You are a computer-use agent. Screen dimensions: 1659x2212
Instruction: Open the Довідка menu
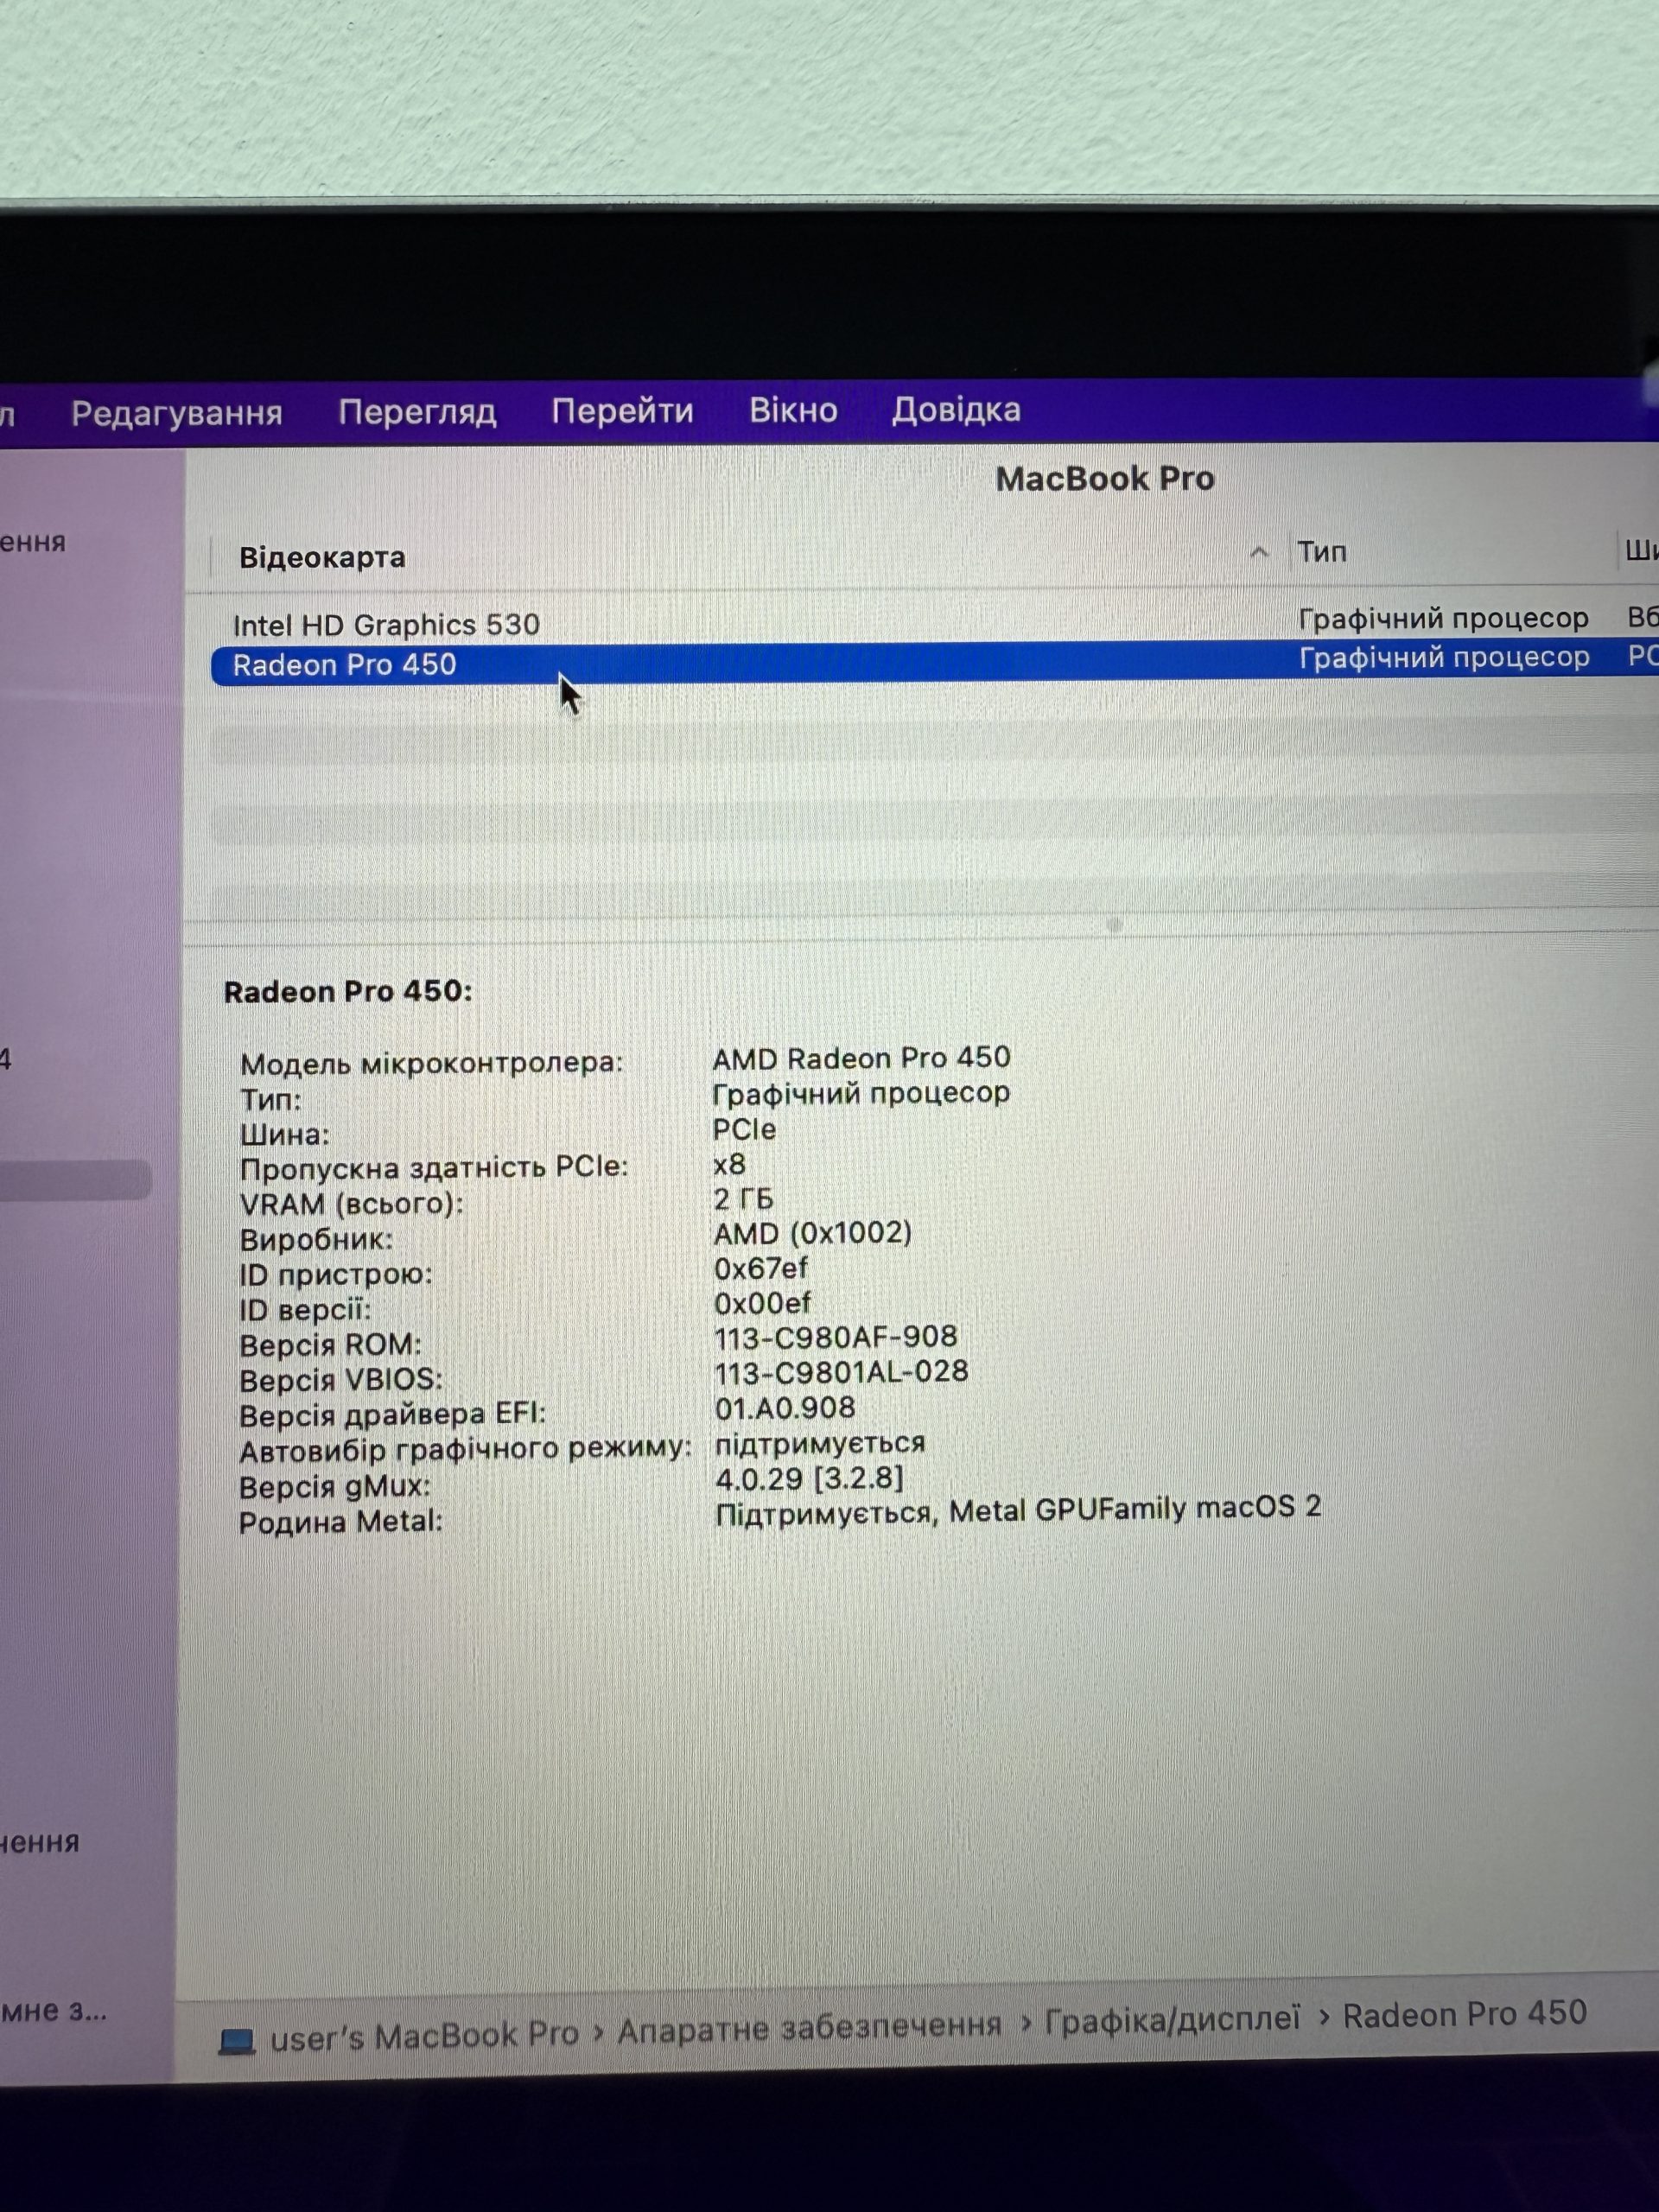(x=956, y=409)
